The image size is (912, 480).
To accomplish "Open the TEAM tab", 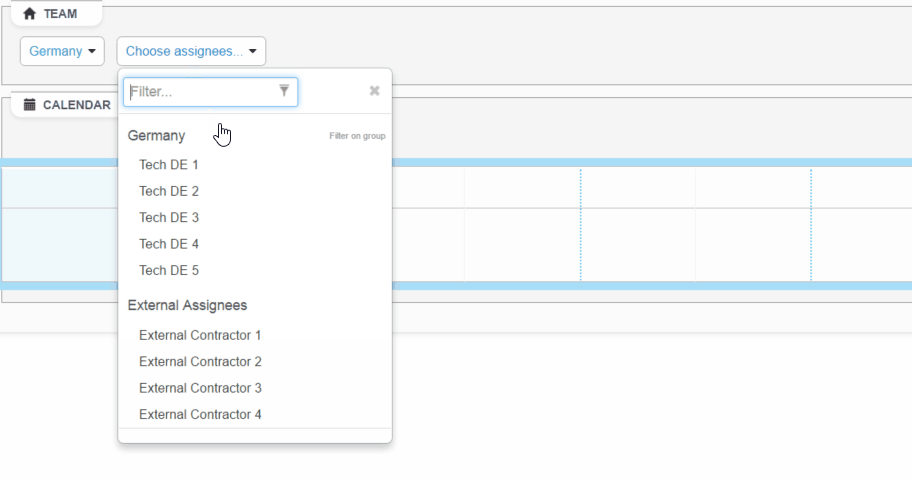I will [58, 14].
